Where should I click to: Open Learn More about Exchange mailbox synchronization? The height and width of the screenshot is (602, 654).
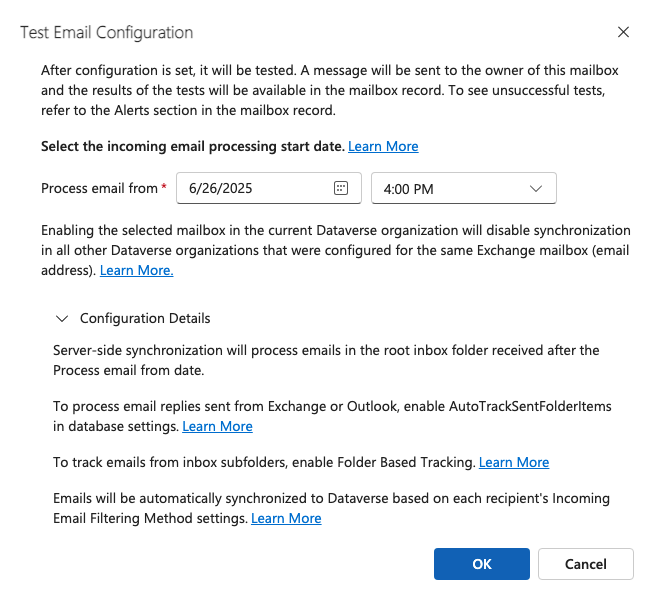137,270
